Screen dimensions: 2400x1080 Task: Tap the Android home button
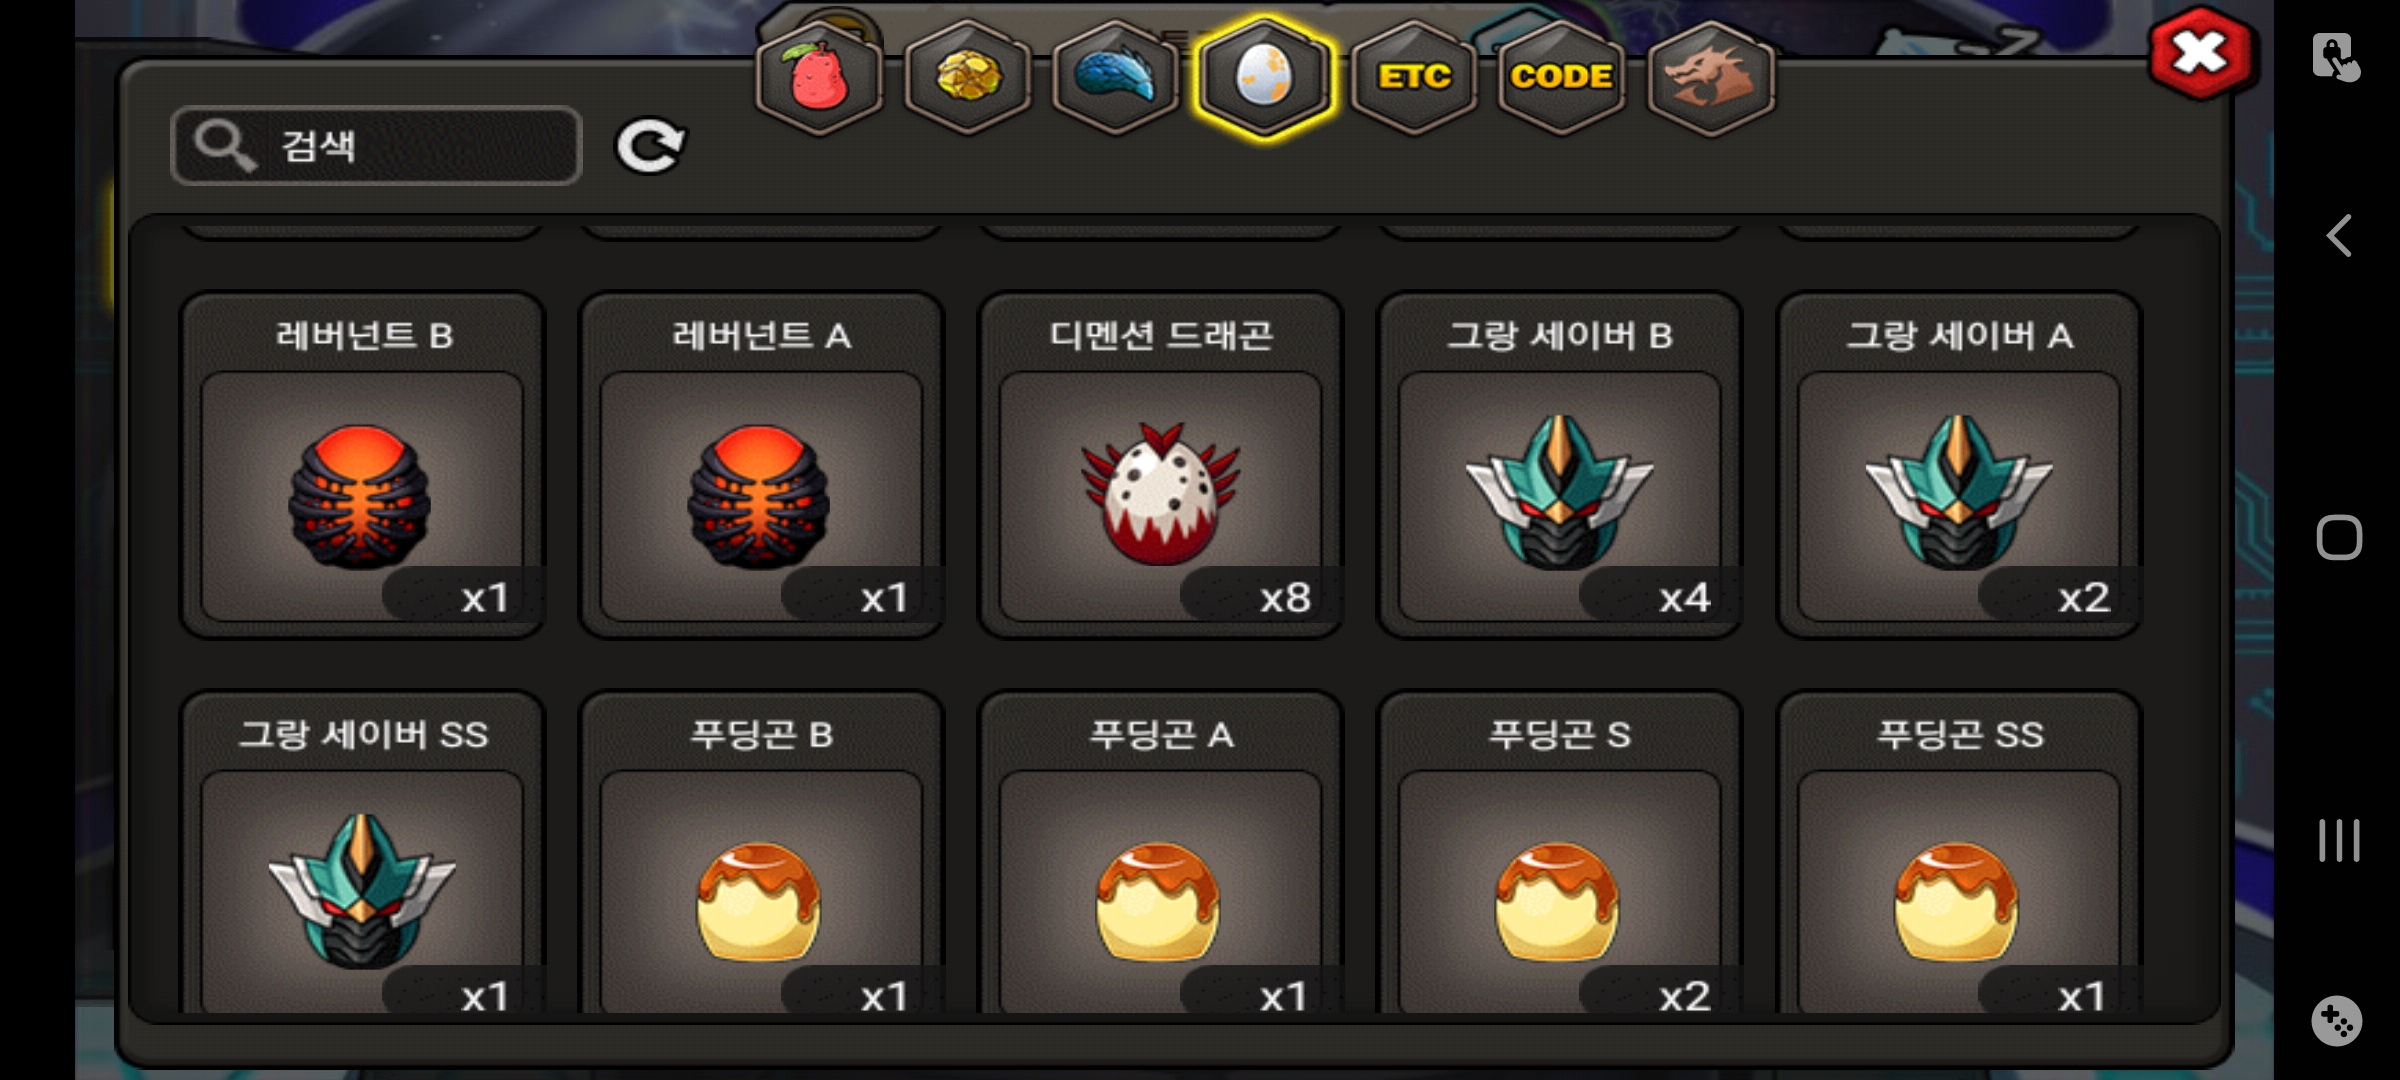click(2339, 538)
